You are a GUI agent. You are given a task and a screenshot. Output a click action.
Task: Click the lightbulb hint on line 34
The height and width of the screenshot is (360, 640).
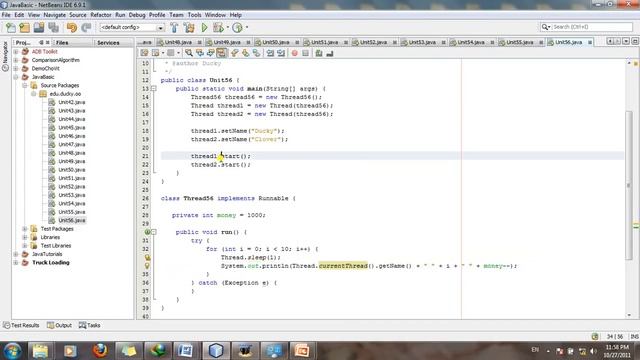coord(147,266)
